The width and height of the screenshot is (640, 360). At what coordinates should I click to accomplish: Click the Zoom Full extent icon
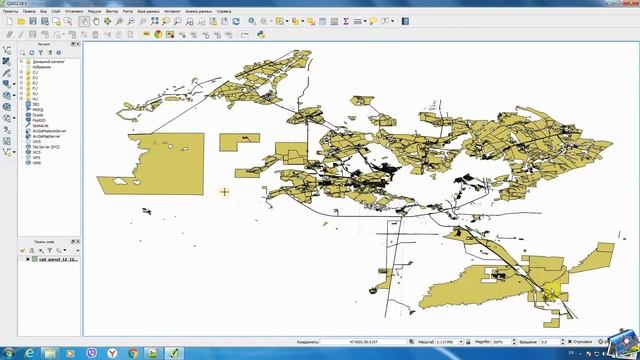(154, 21)
